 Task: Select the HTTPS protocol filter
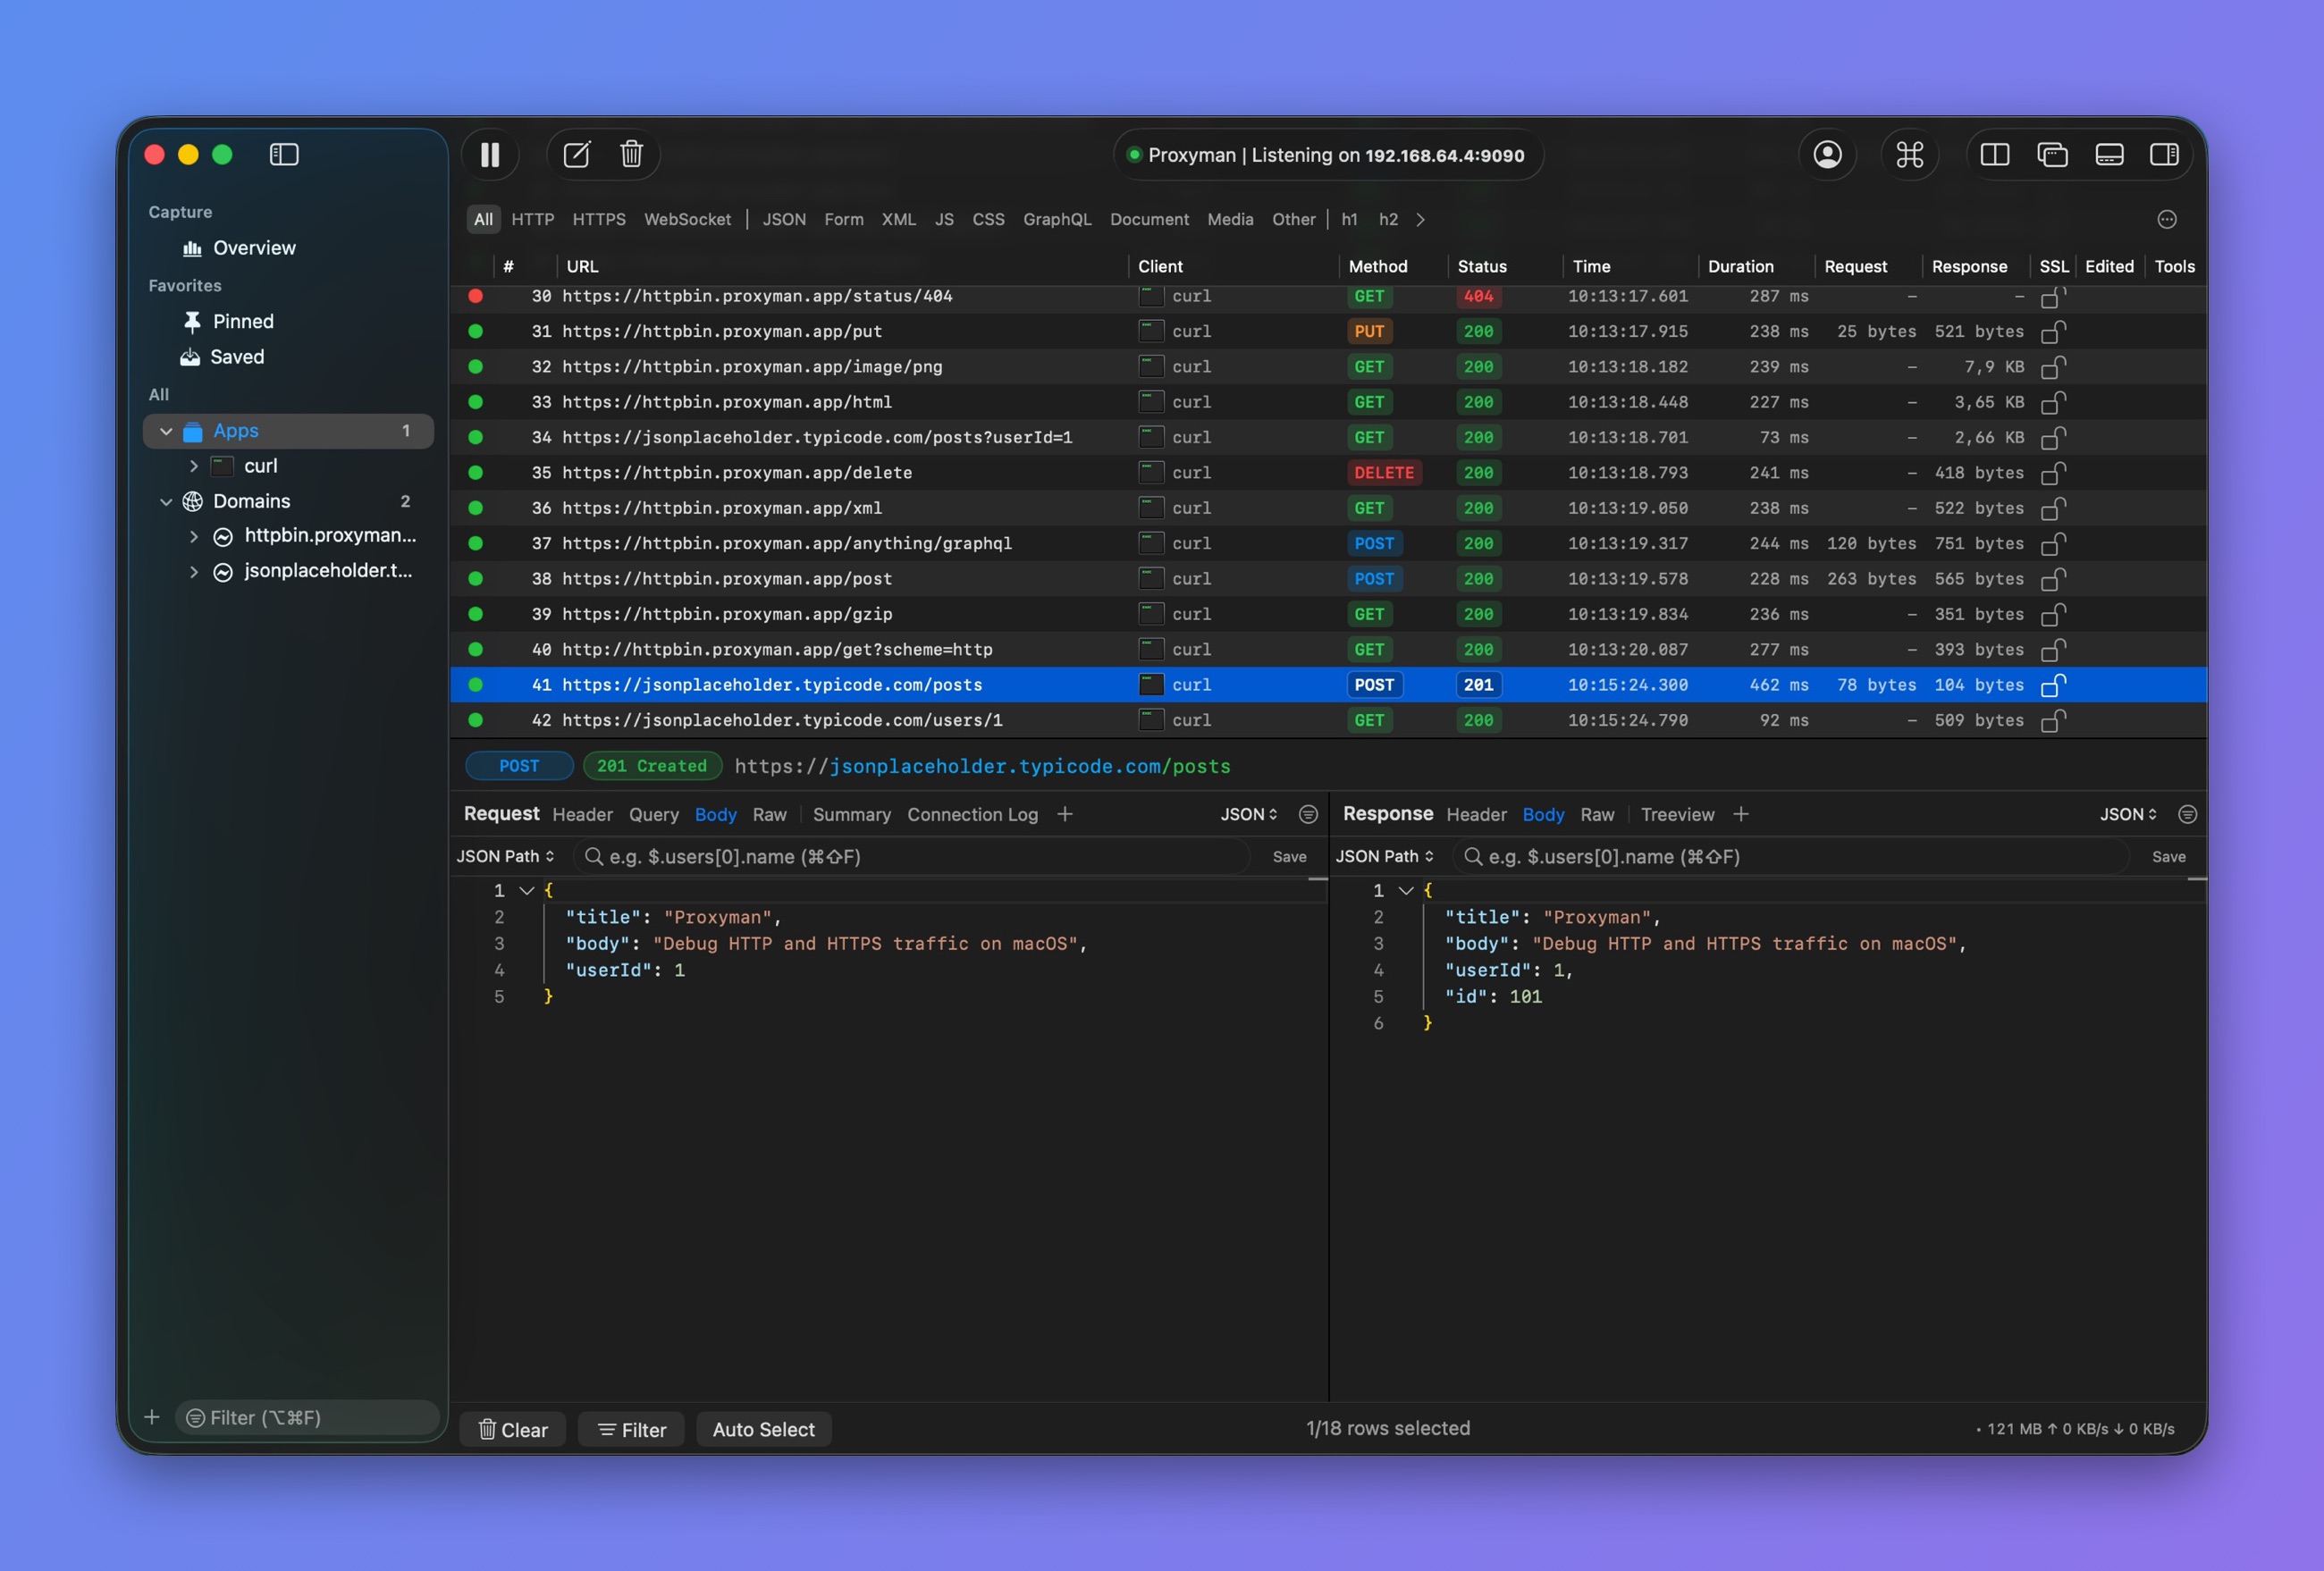pyautogui.click(x=599, y=220)
